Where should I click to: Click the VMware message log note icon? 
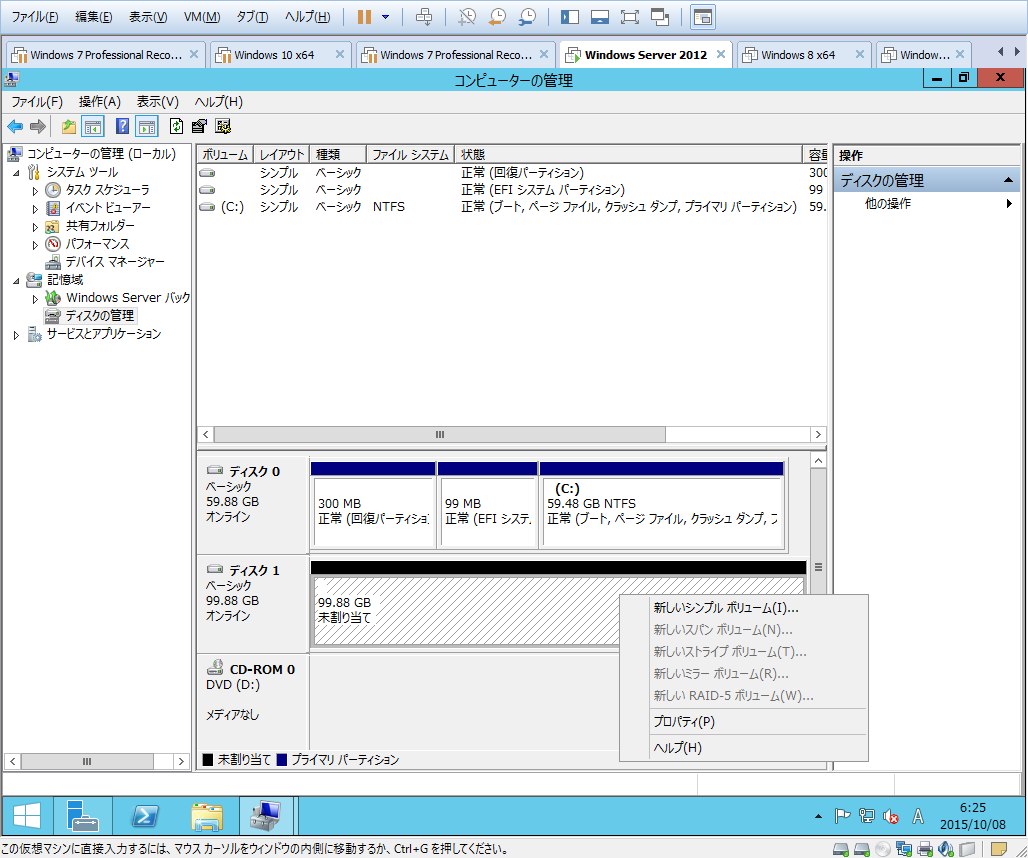998,849
